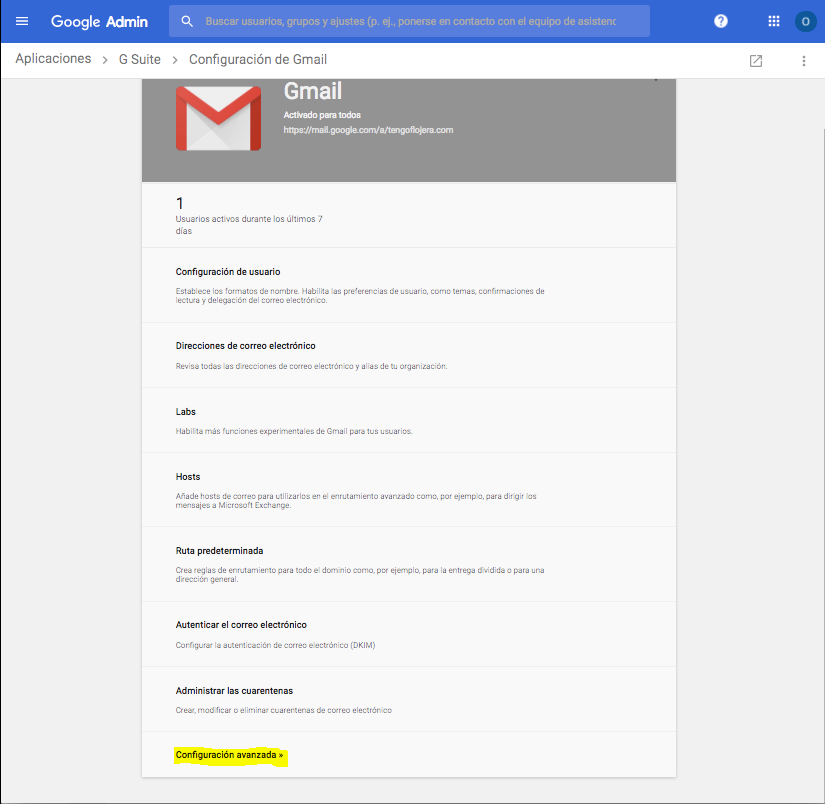Open the three-dot more options menu
Screen dimensions: 825x804
pyautogui.click(x=803, y=61)
